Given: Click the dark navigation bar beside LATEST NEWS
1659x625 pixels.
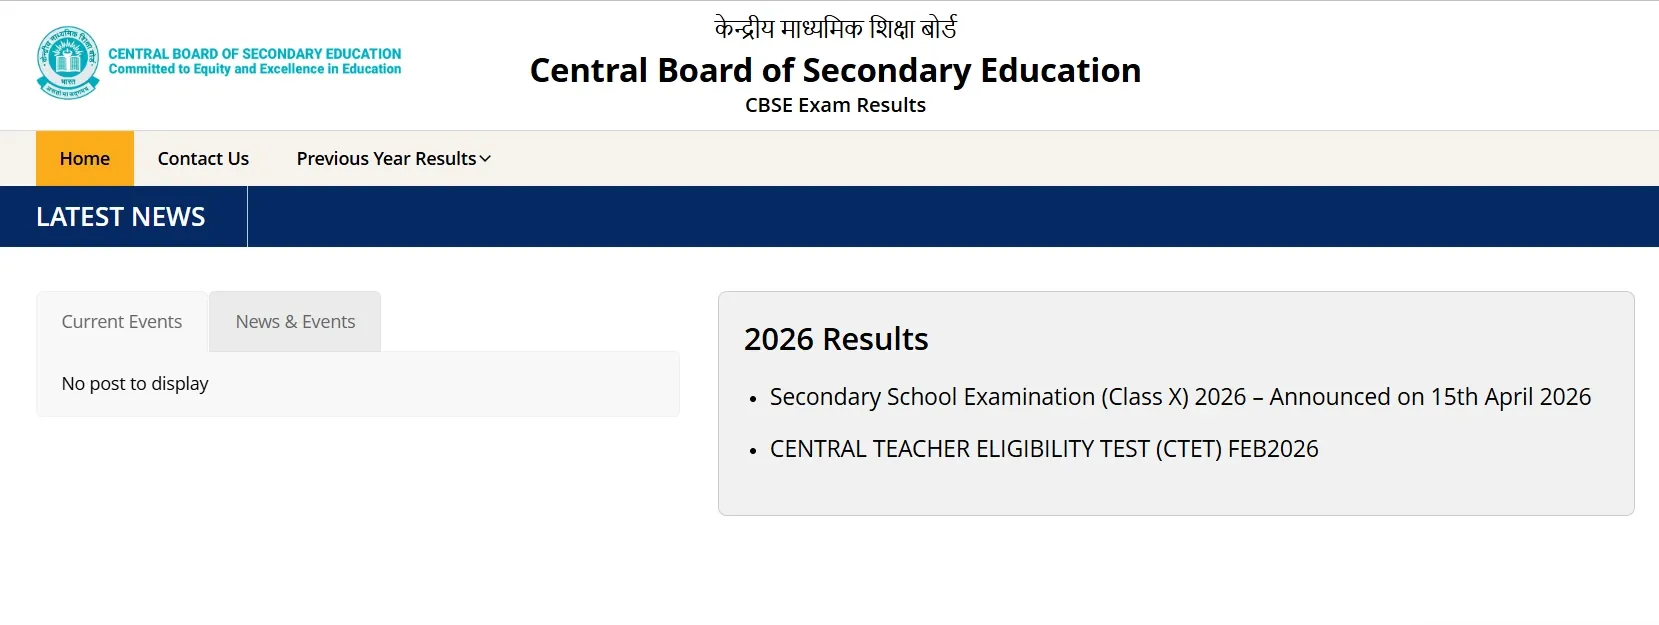Looking at the screenshot, I should (900, 216).
